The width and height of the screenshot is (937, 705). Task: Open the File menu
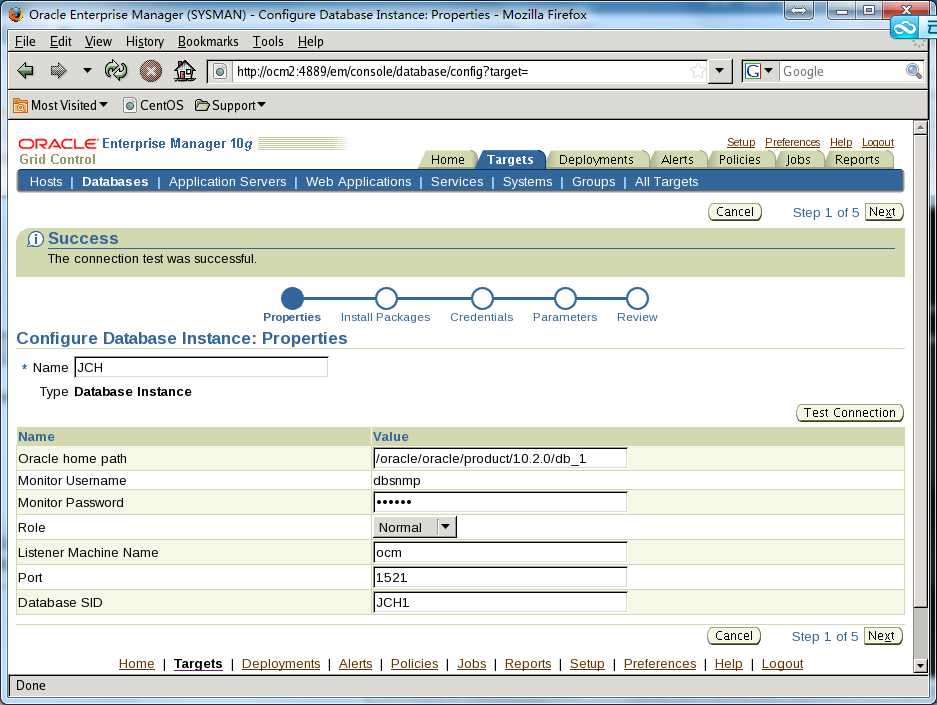(25, 41)
